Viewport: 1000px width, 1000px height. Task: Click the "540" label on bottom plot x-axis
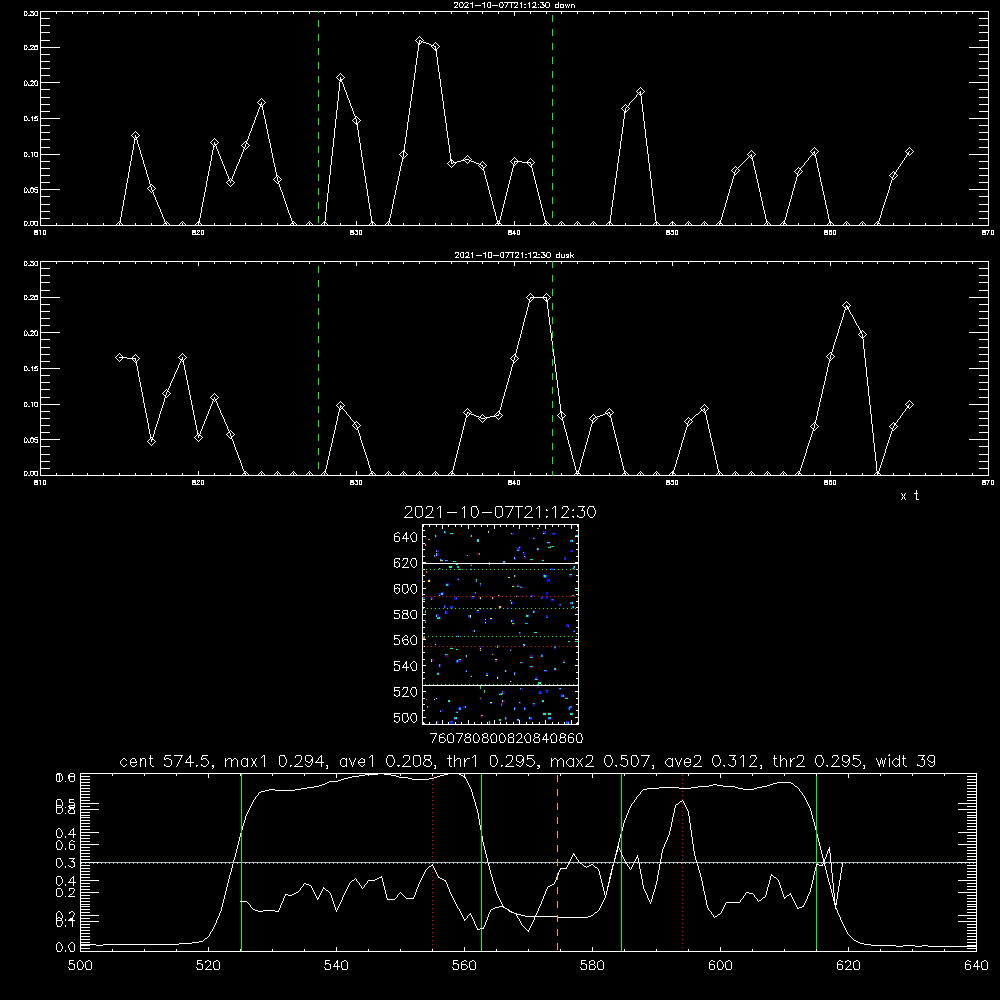(336, 966)
